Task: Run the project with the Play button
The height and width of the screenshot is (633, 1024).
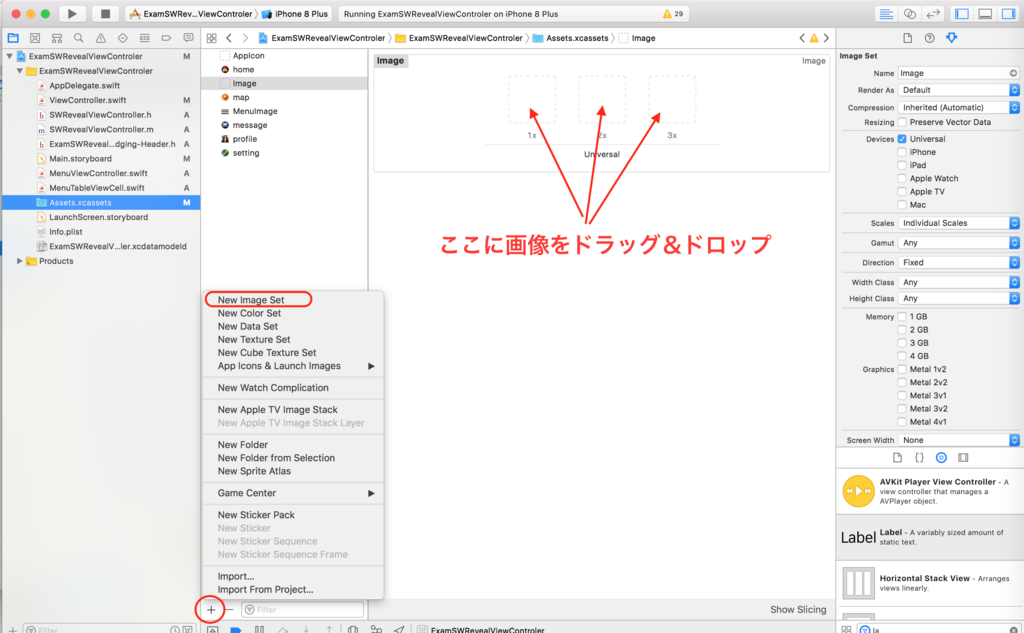Action: coord(72,14)
